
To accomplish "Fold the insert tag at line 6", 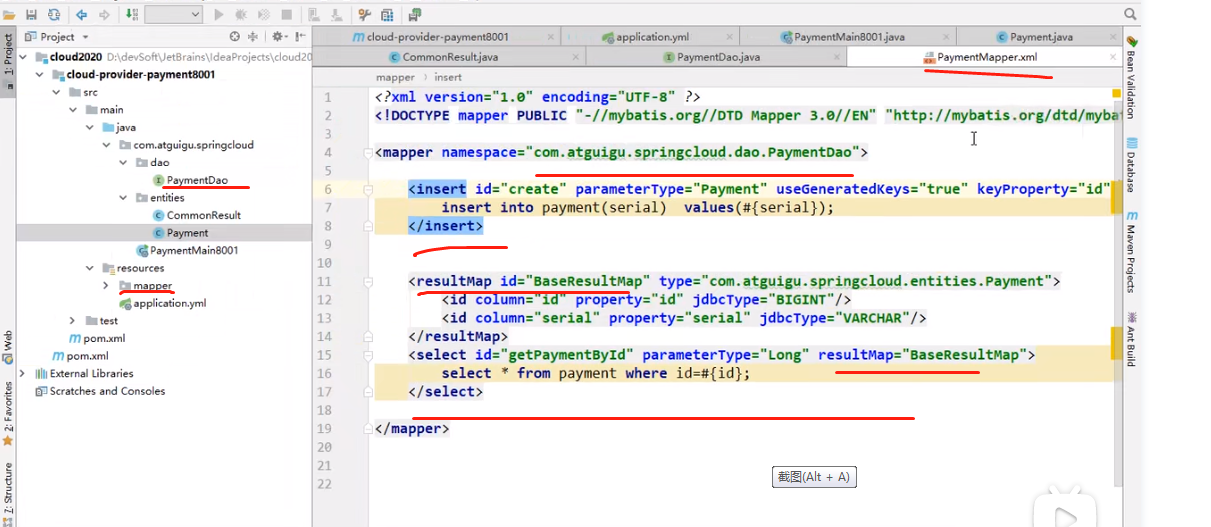I will tap(369, 189).
